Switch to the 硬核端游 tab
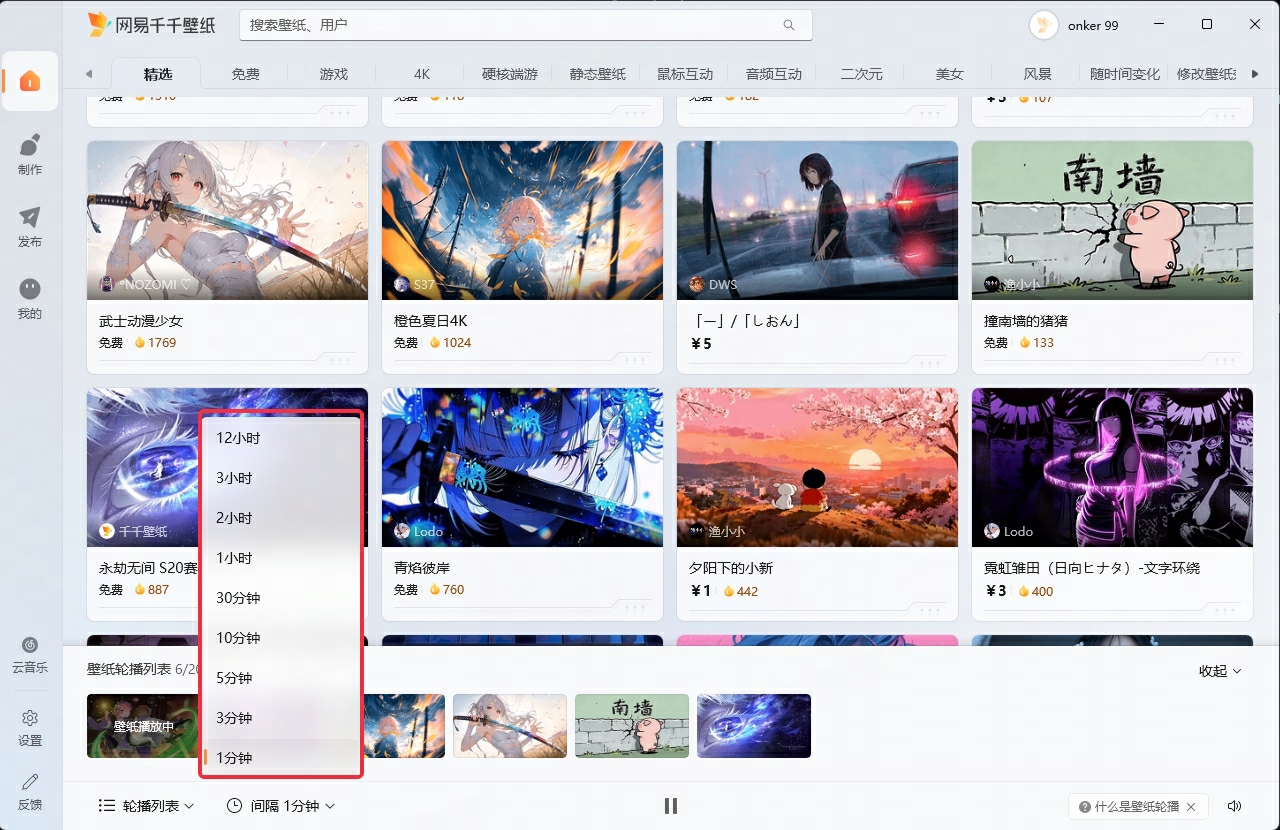This screenshot has width=1280, height=830. click(509, 74)
